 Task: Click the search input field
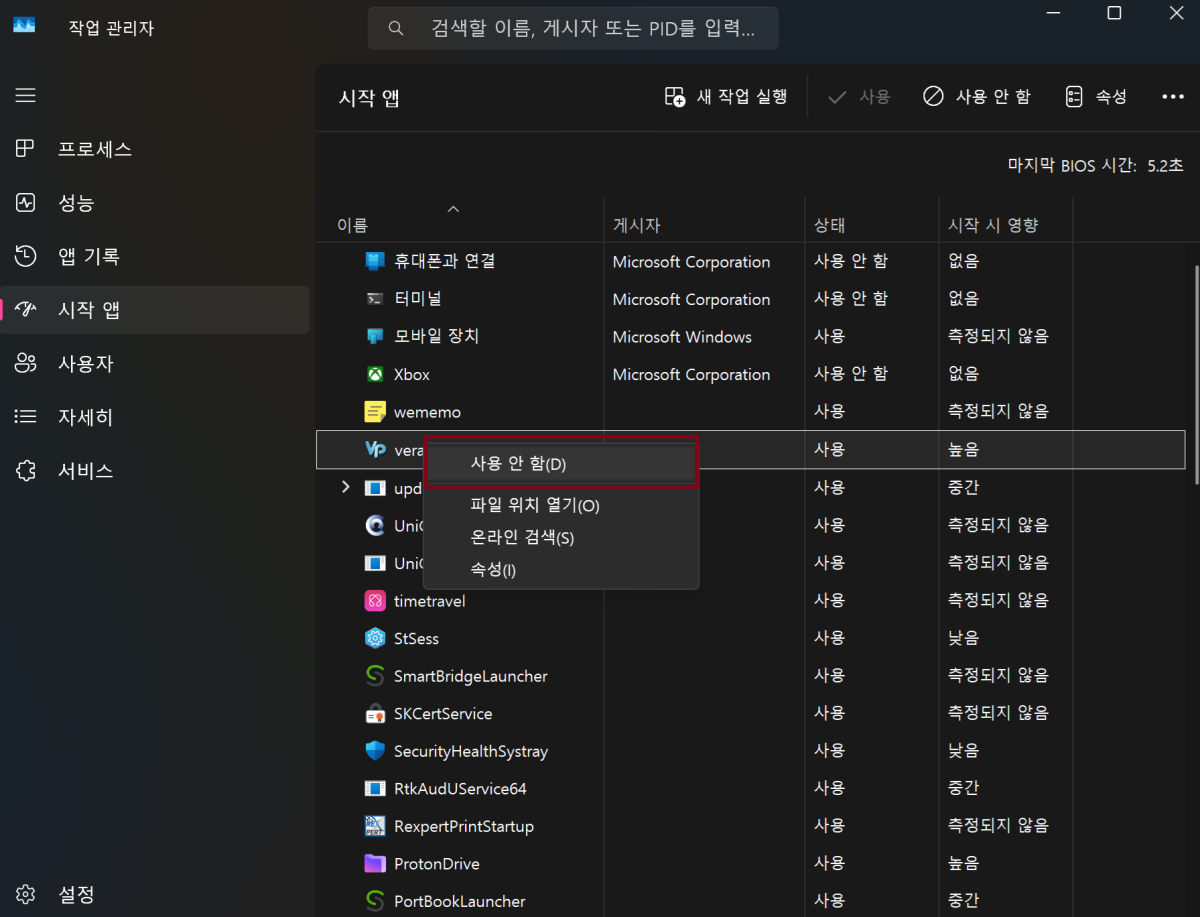[573, 28]
